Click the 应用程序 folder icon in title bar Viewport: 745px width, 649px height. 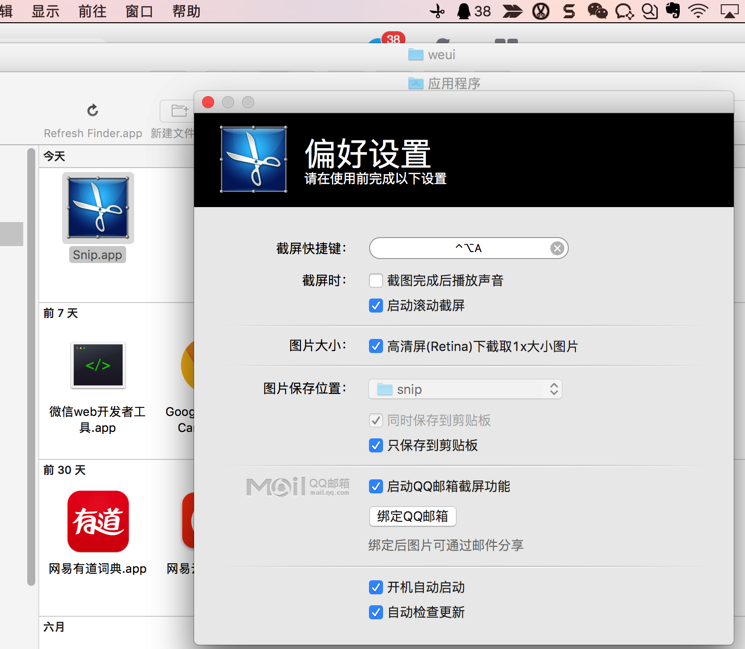[415, 84]
